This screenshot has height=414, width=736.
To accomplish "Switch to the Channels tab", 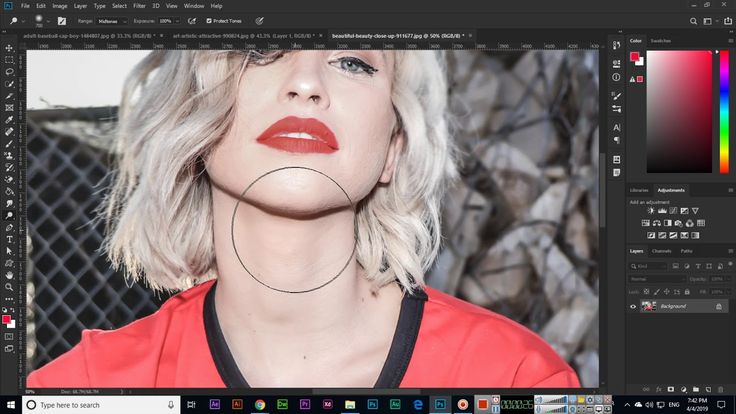I will [x=661, y=251].
